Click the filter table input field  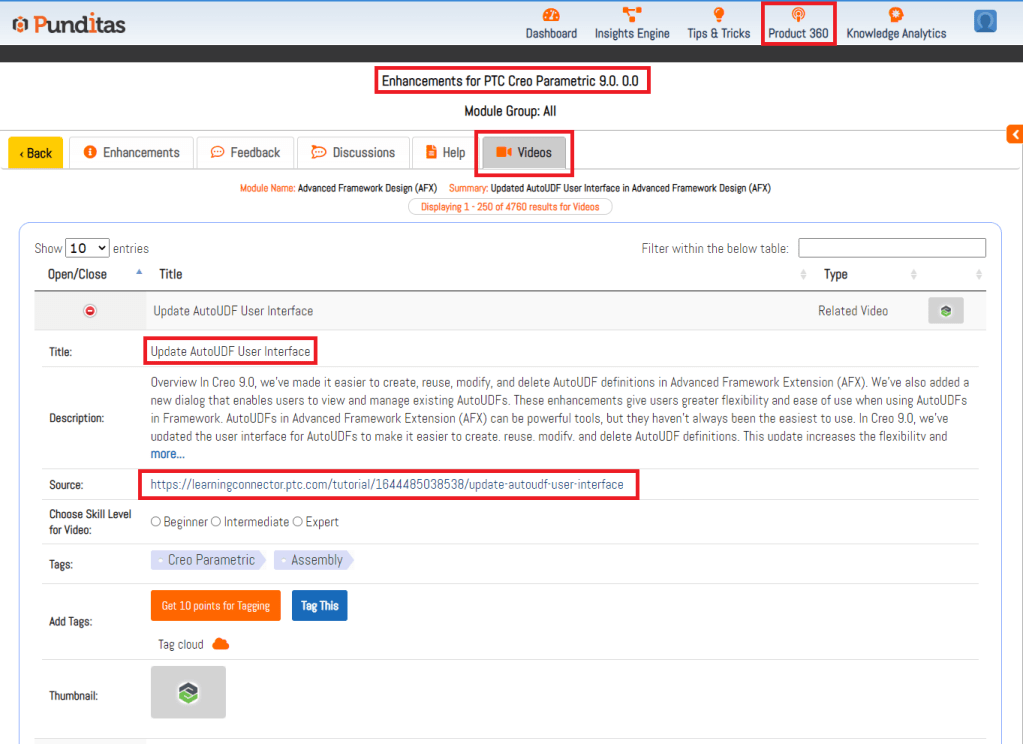pyautogui.click(x=891, y=248)
